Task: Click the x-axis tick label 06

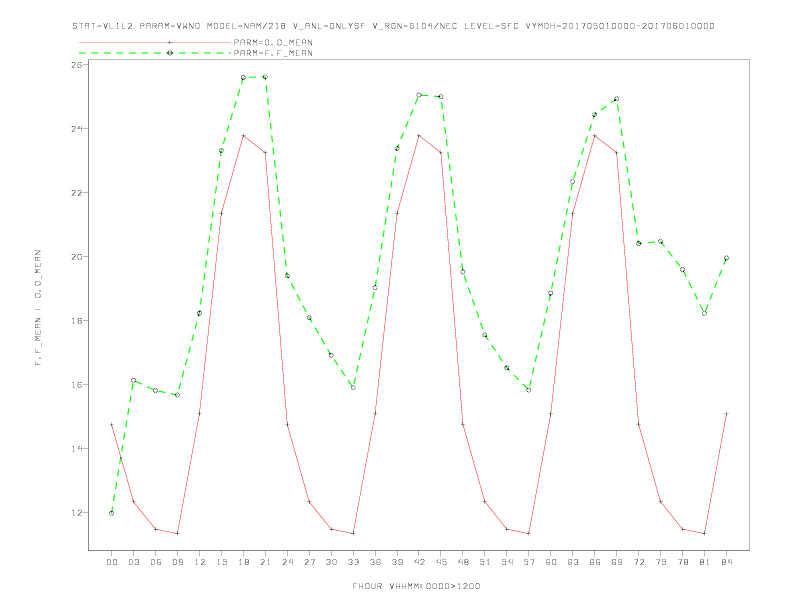Action: pyautogui.click(x=156, y=562)
